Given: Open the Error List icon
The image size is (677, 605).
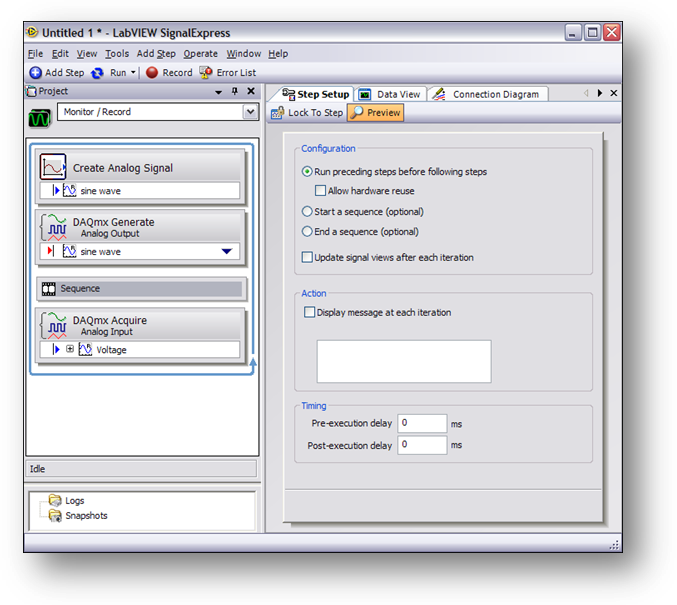Looking at the screenshot, I should (x=206, y=73).
